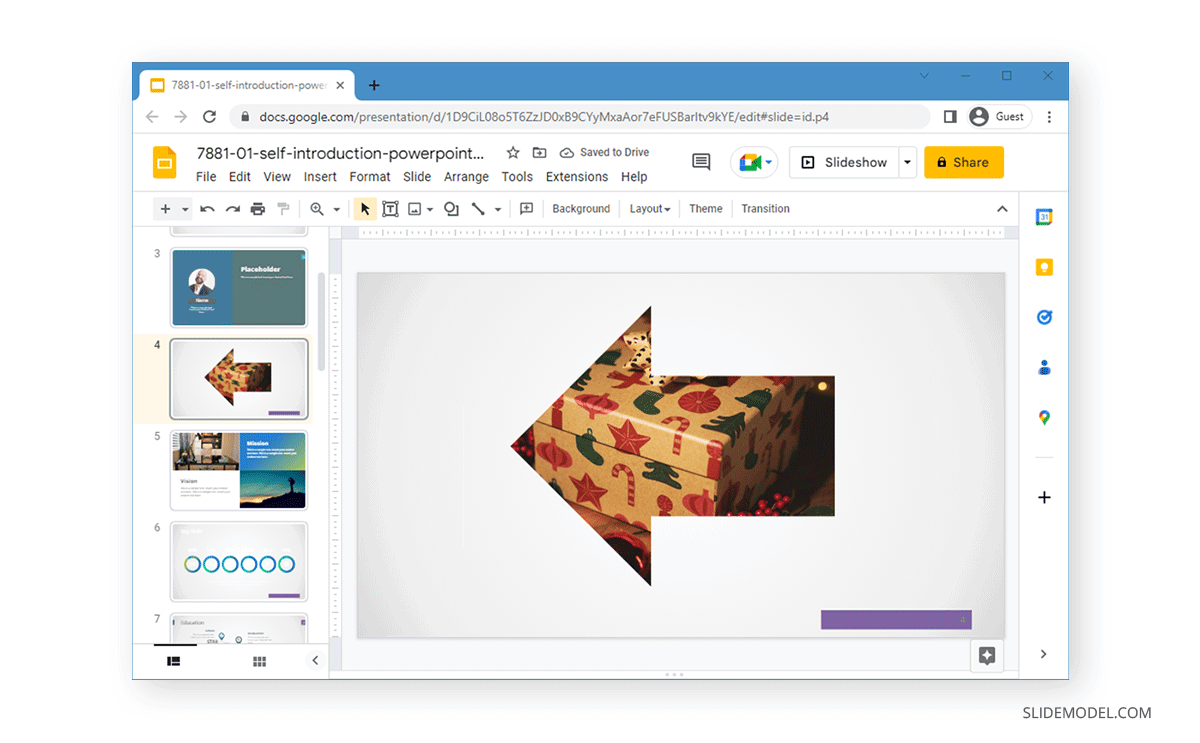The height and width of the screenshot is (743, 1200).
Task: Open the Layout dropdown
Action: point(649,208)
